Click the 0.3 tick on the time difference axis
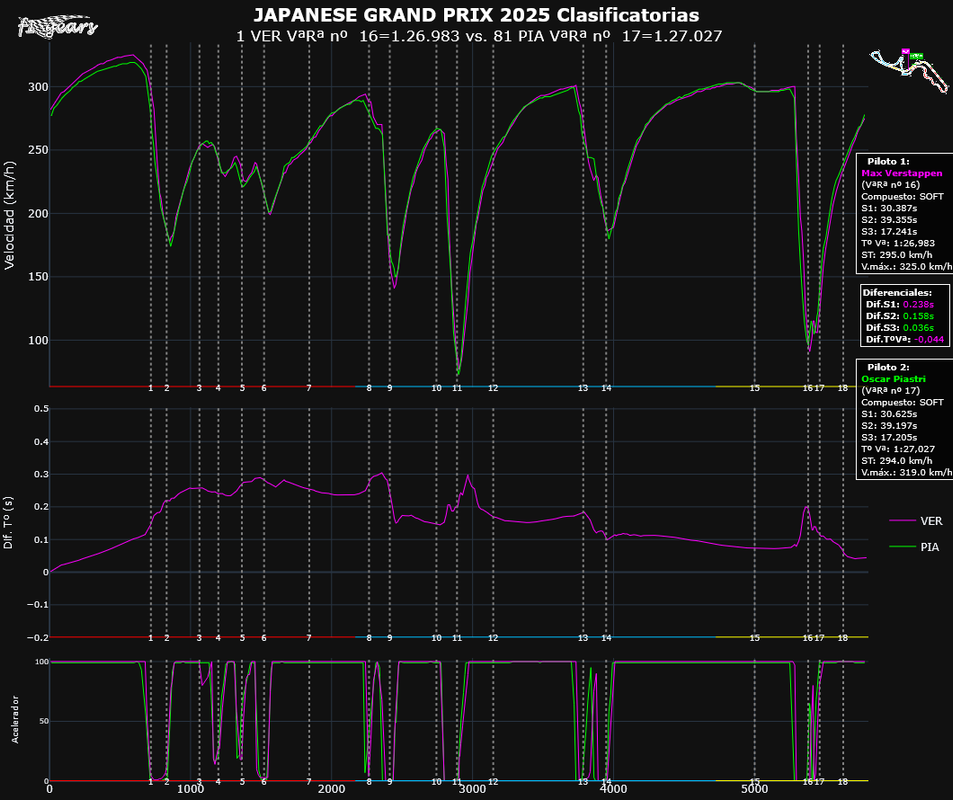The image size is (953, 800). (41, 474)
